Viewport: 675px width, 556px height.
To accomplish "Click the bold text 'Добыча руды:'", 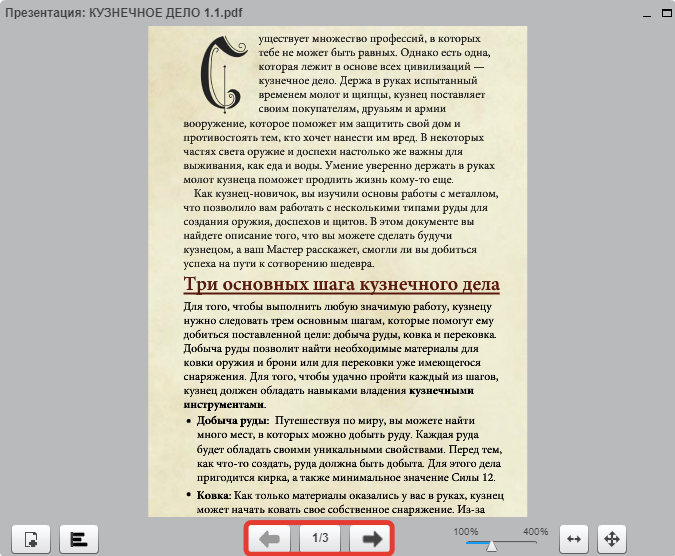I will 233,421.
